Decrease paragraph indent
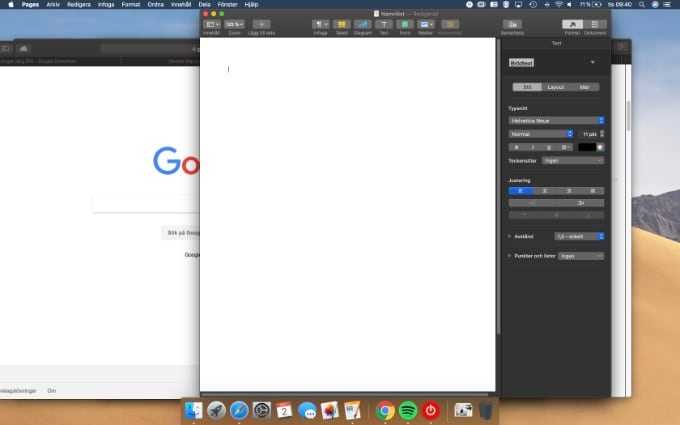680x425 pixels. [533, 203]
